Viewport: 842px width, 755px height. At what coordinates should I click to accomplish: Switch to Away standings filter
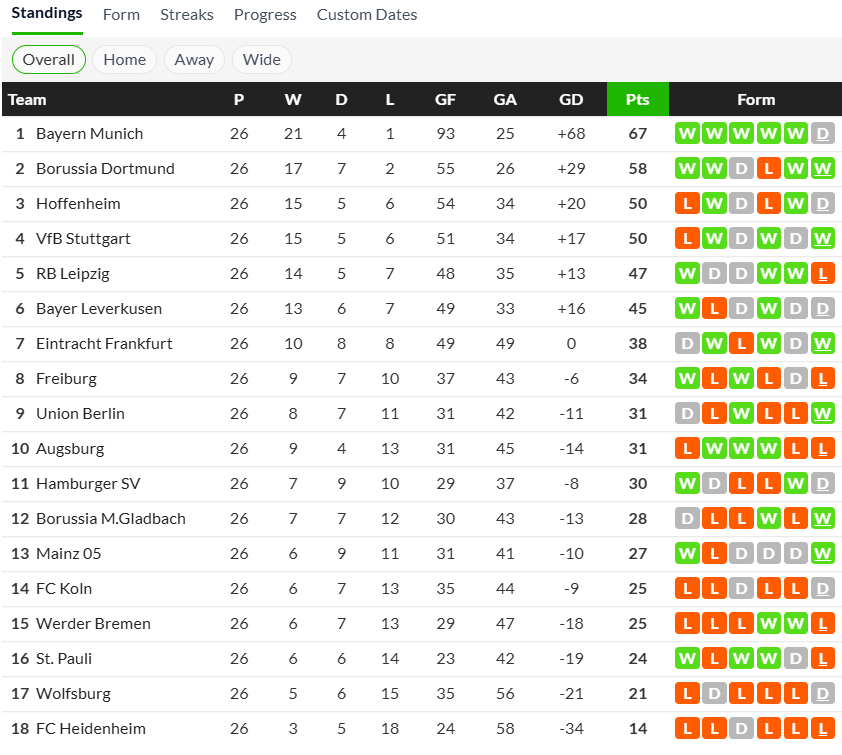(194, 60)
